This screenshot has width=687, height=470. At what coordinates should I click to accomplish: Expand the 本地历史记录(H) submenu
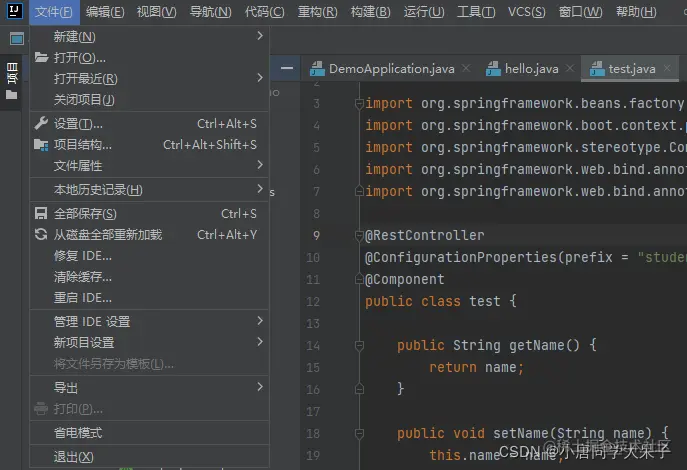pyautogui.click(x=149, y=190)
